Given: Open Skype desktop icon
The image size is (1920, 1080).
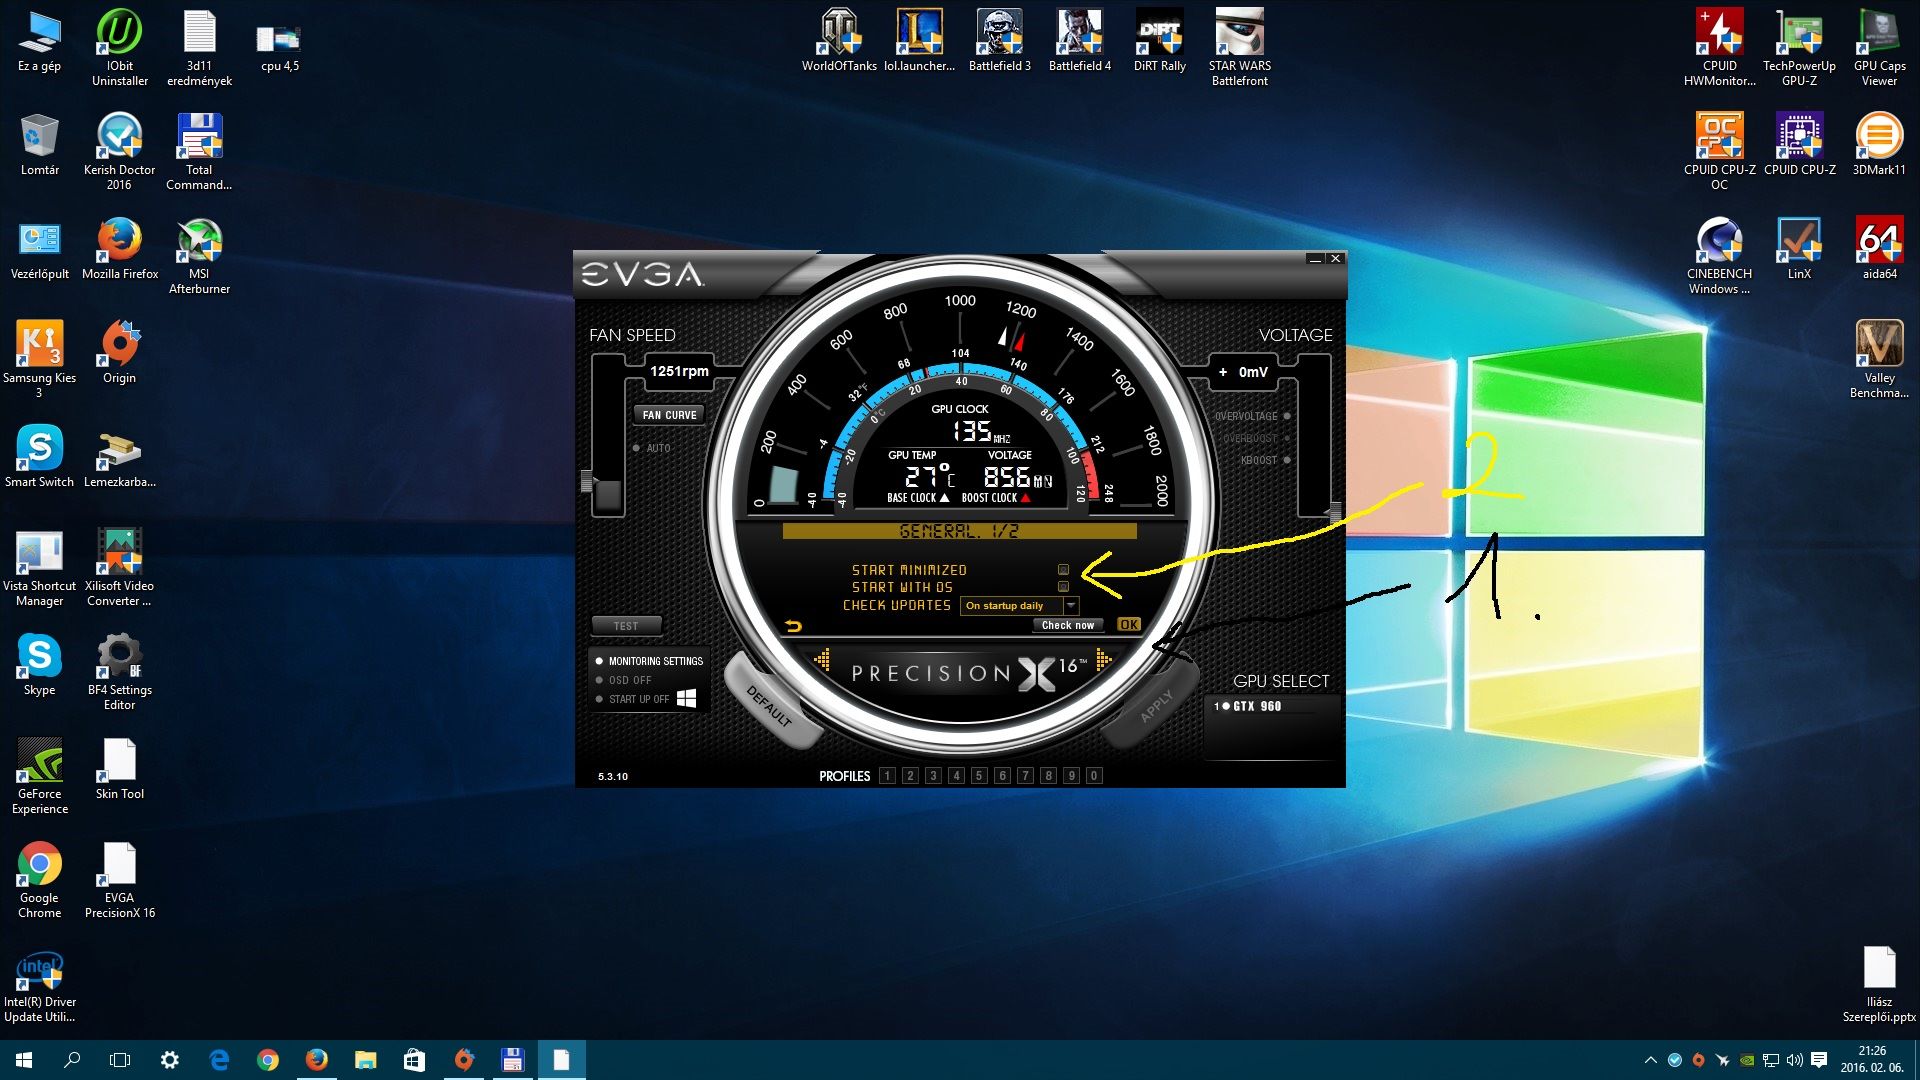Looking at the screenshot, I should (40, 664).
